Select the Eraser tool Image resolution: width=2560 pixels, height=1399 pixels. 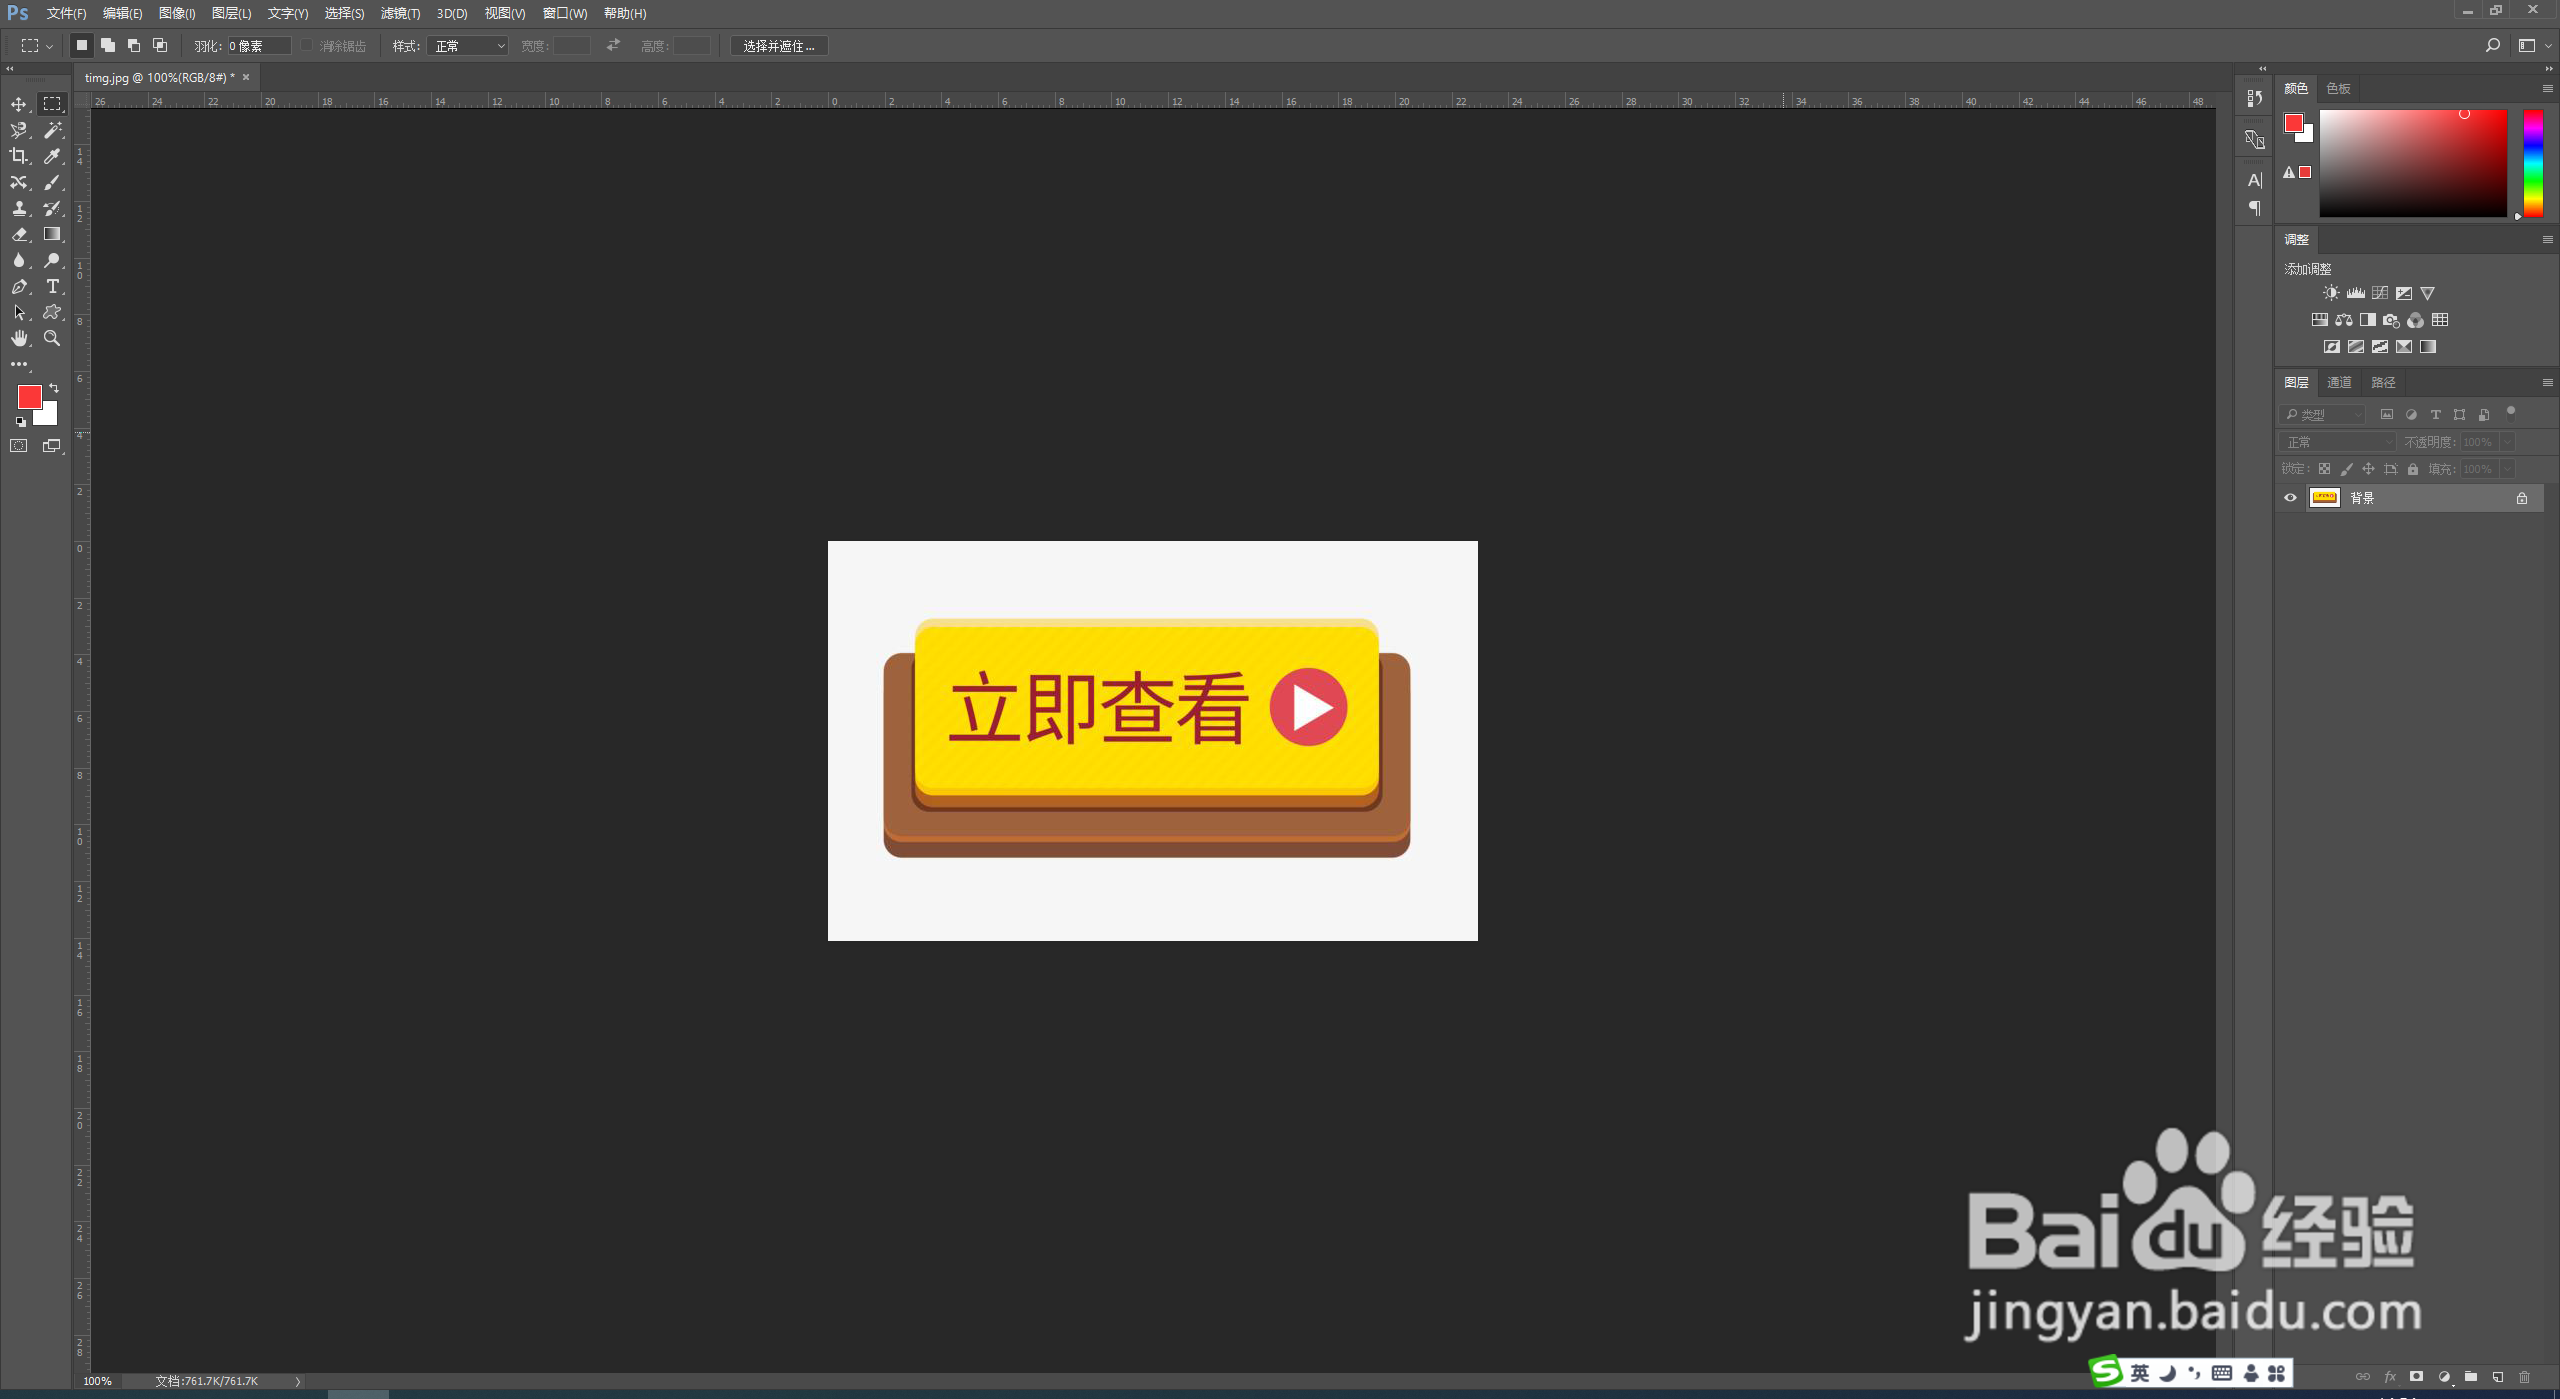tap(18, 234)
